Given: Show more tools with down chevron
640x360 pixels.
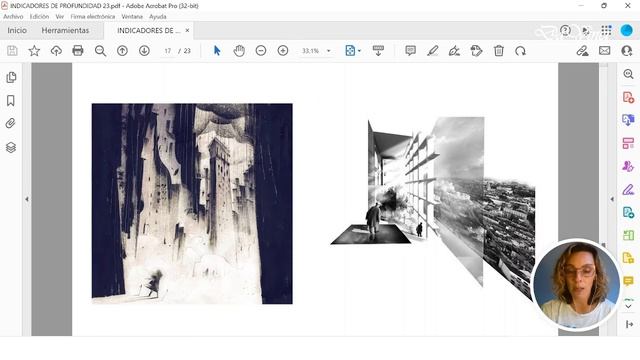Looking at the screenshot, I should pyautogui.click(x=629, y=306).
